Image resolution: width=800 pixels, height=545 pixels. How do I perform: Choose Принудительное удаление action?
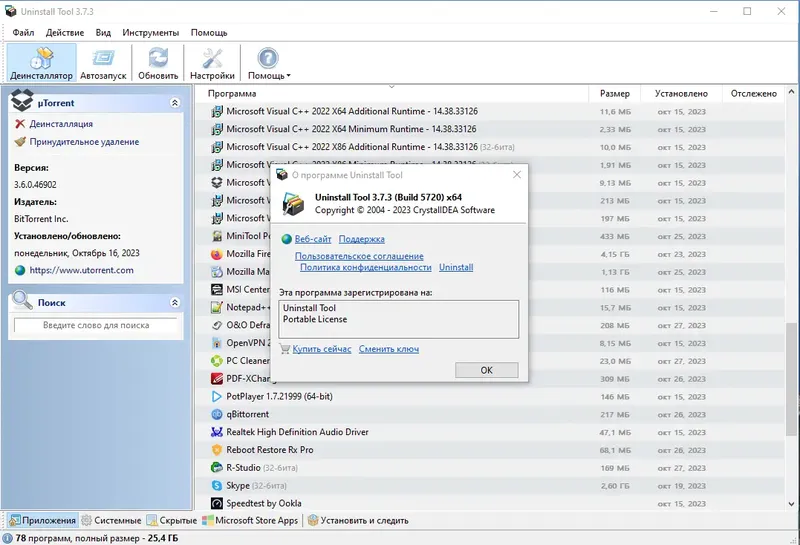click(x=84, y=142)
